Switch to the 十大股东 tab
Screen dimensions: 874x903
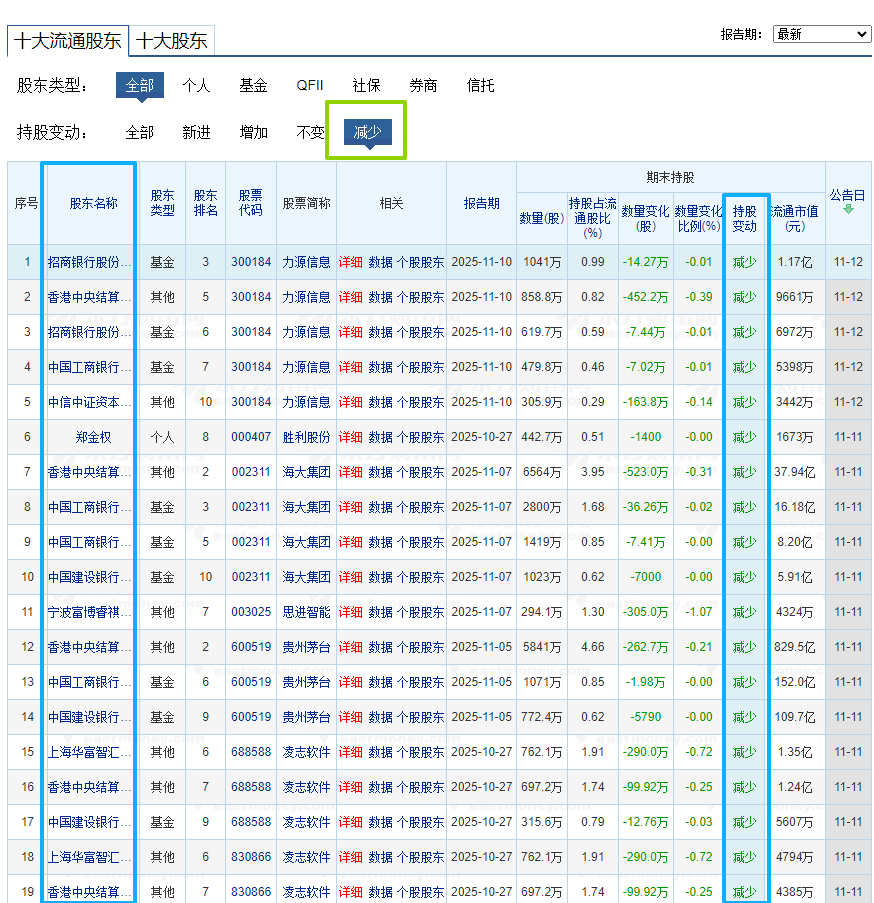[172, 41]
